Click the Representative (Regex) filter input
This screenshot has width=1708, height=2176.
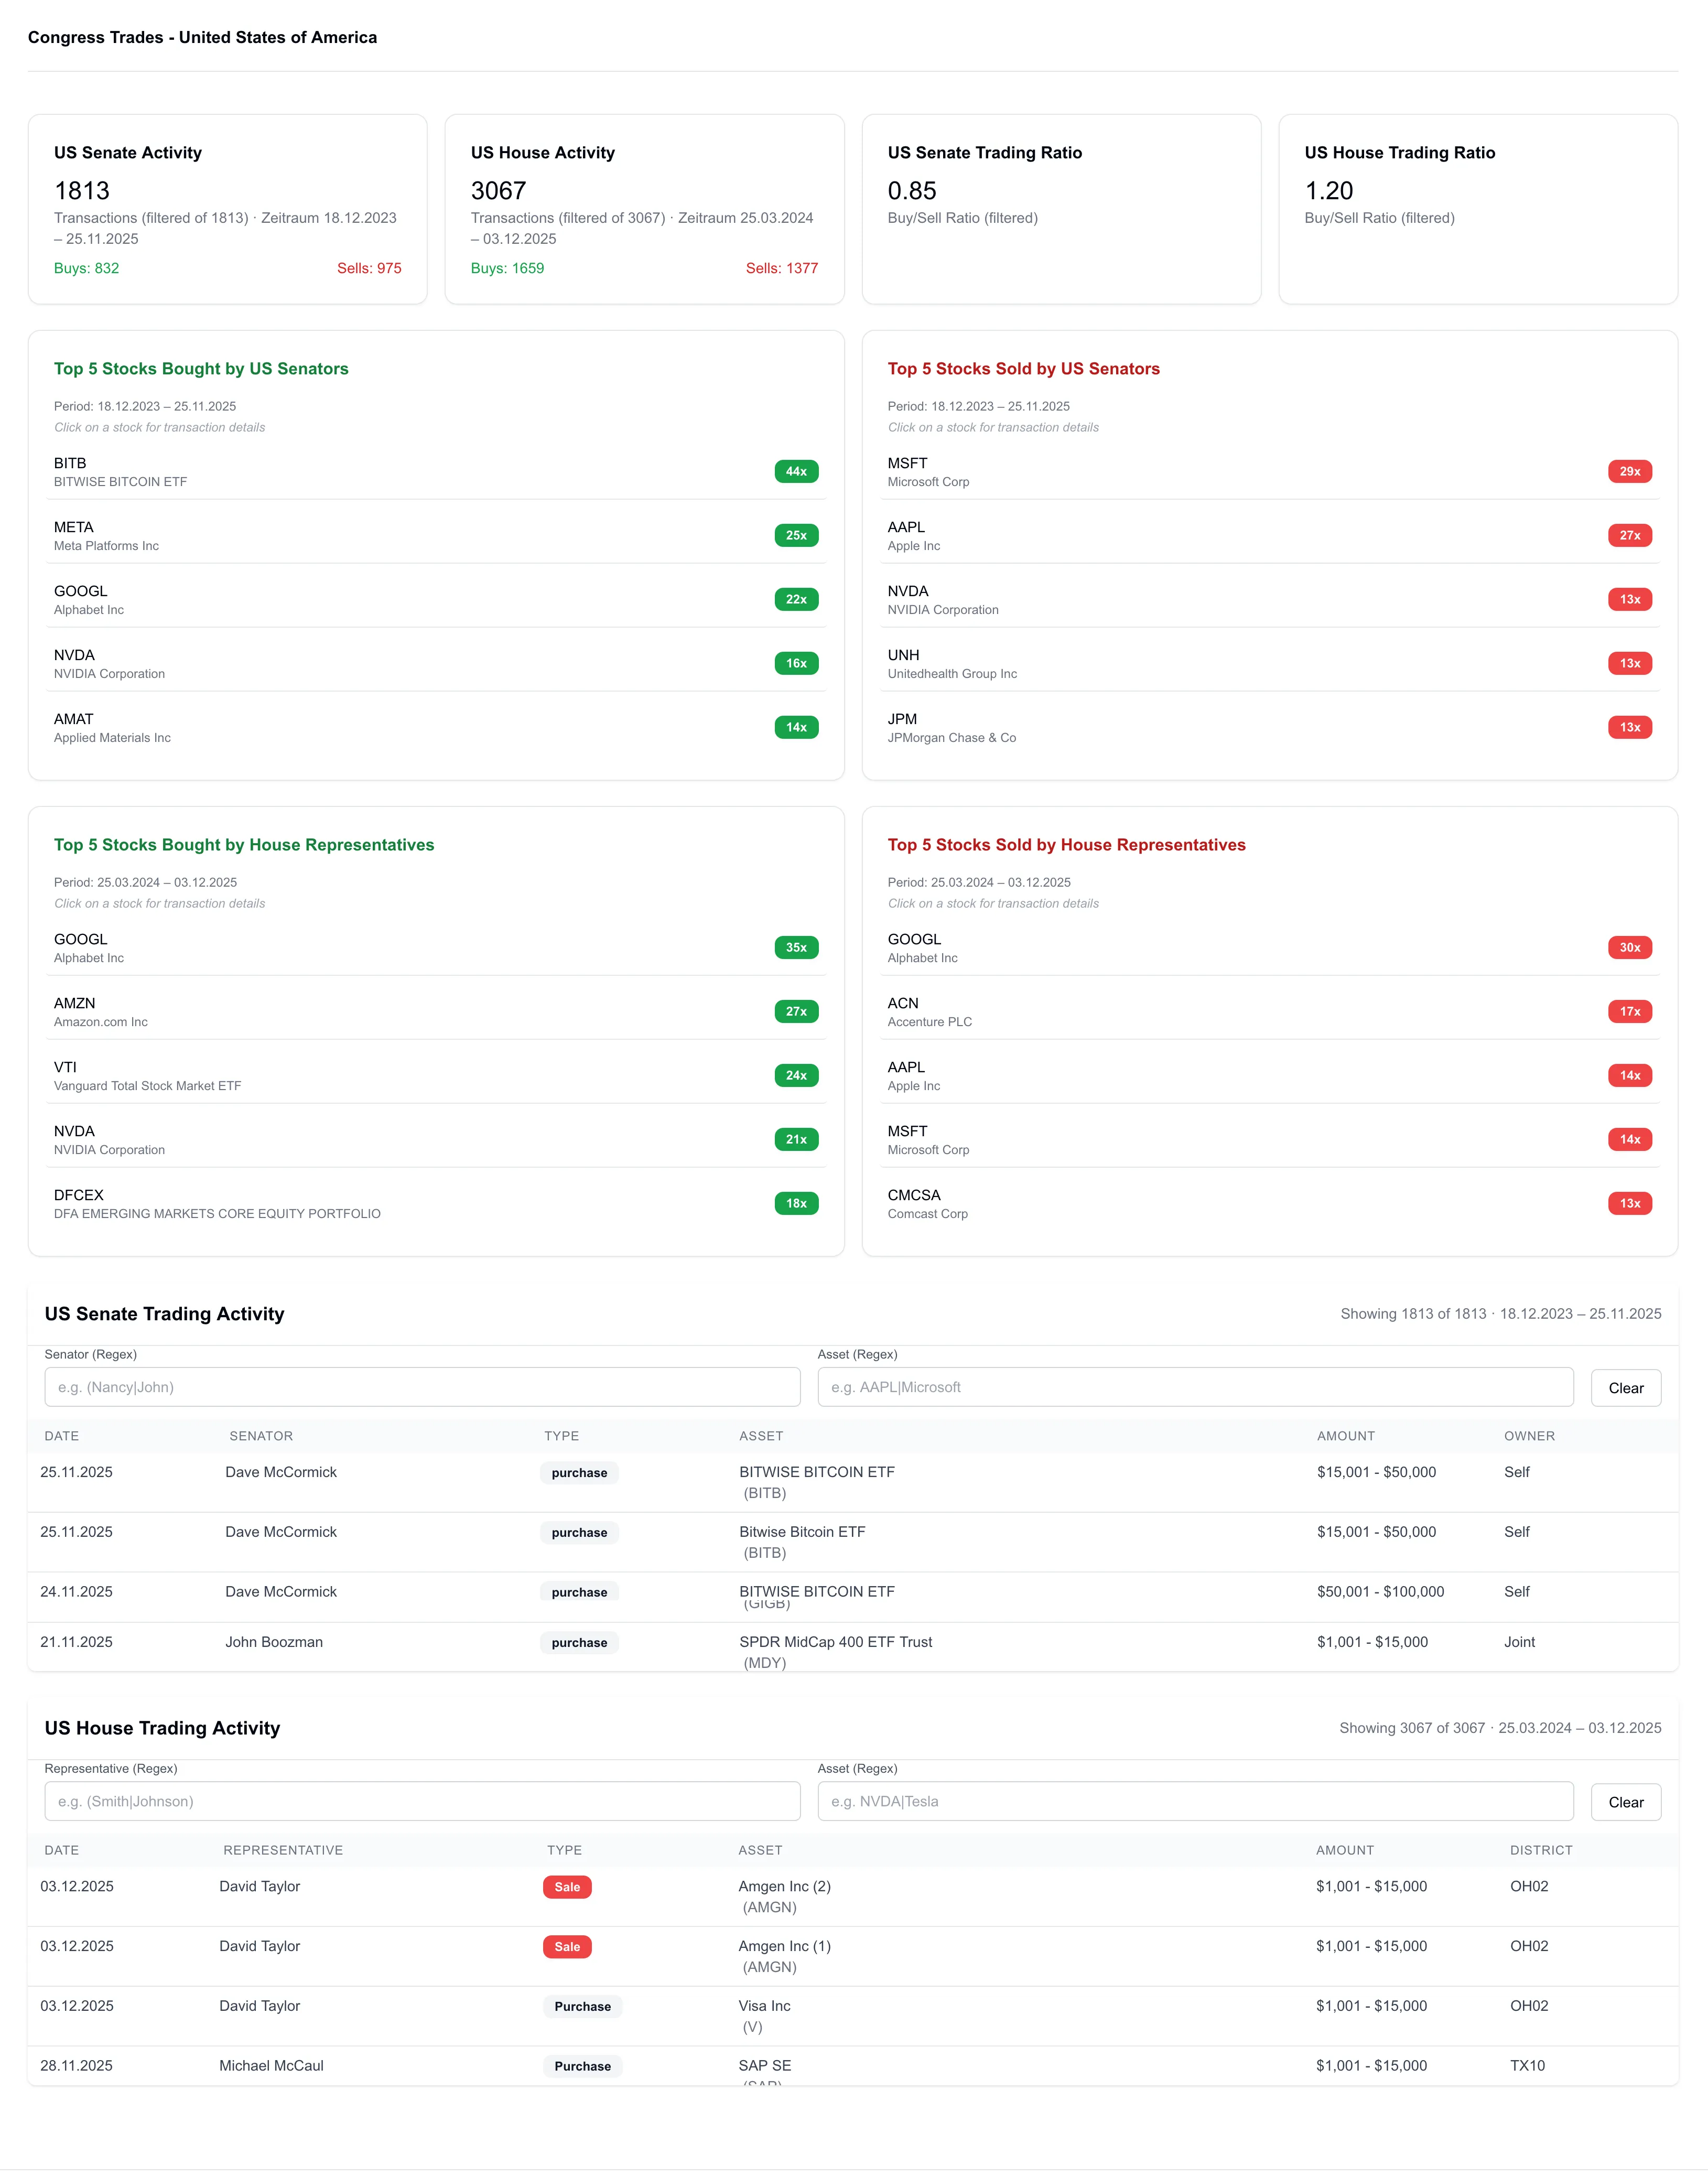[x=421, y=1801]
